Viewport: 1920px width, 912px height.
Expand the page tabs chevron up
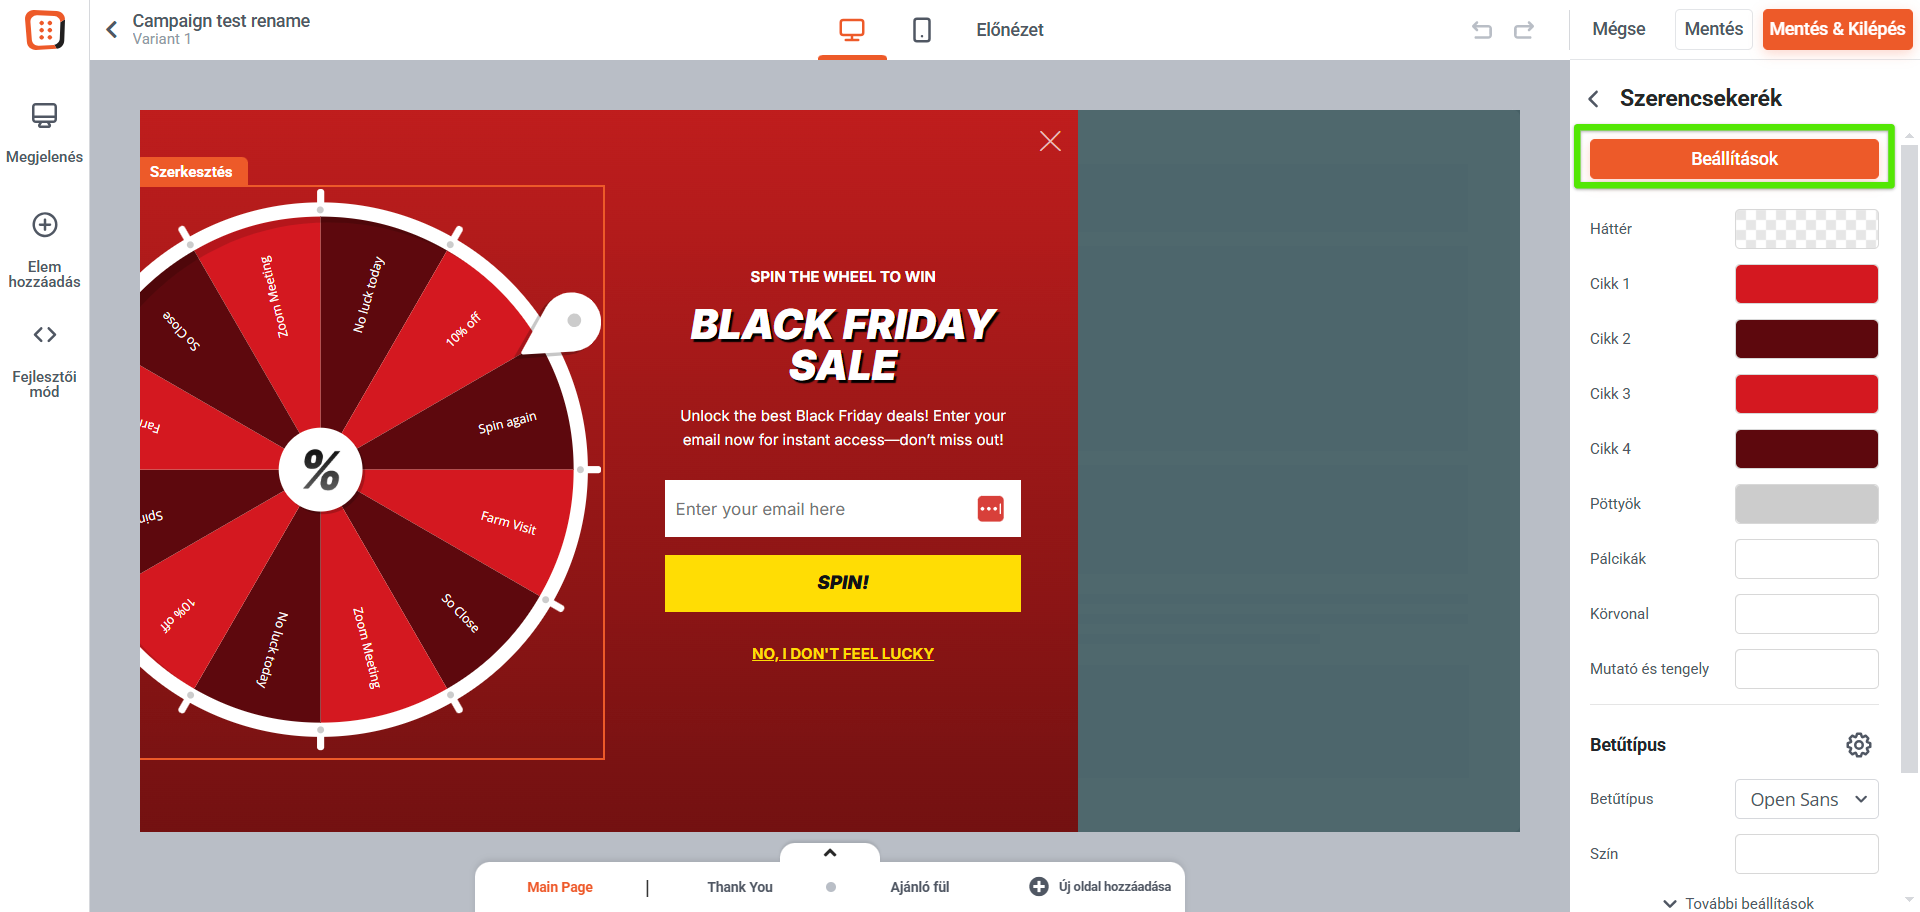coord(830,853)
